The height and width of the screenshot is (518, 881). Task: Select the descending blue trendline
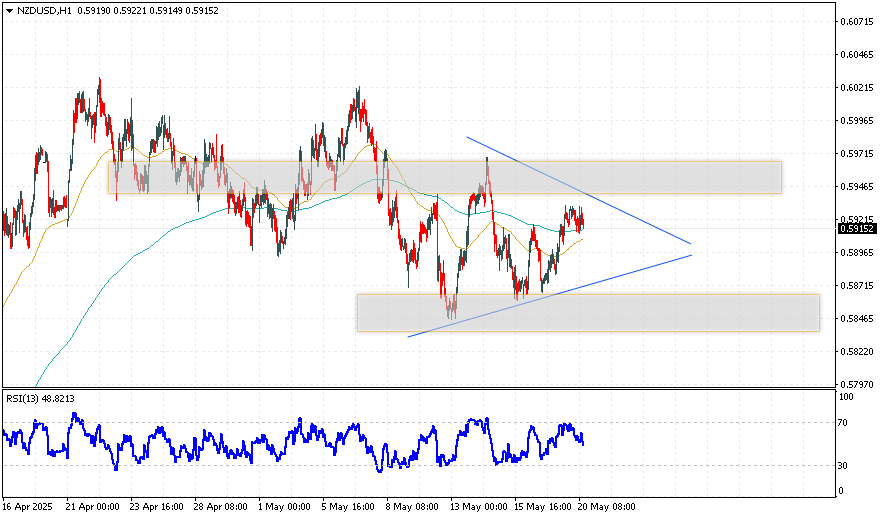pyautogui.click(x=578, y=190)
